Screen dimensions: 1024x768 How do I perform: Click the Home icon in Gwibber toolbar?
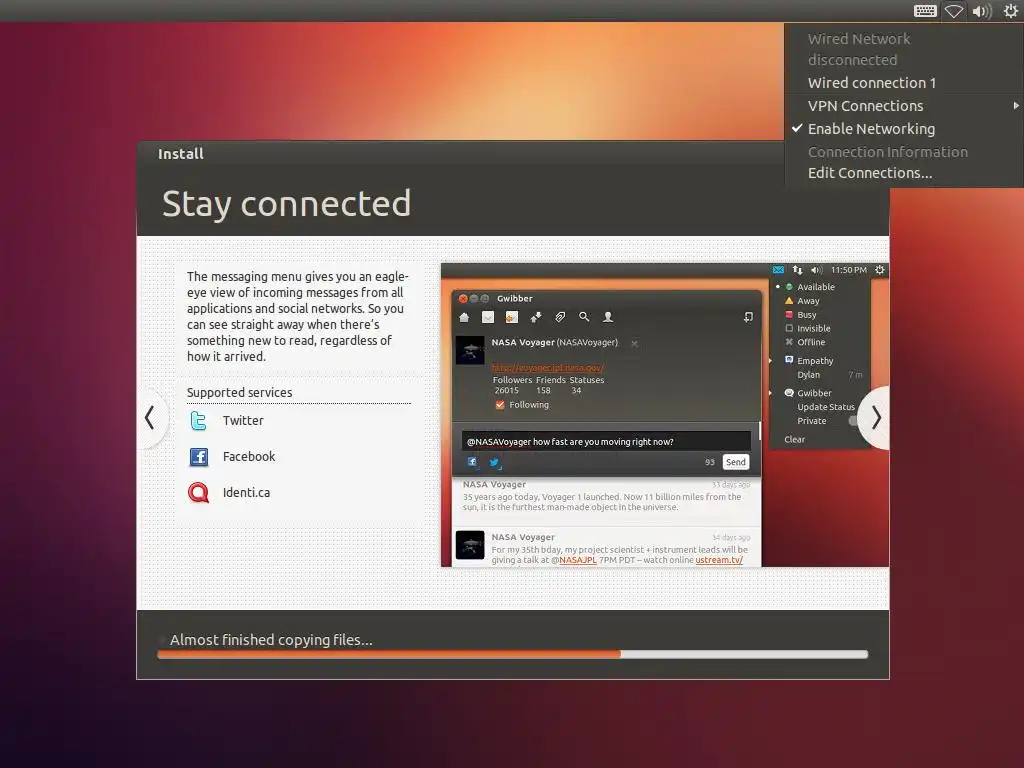[x=464, y=317]
